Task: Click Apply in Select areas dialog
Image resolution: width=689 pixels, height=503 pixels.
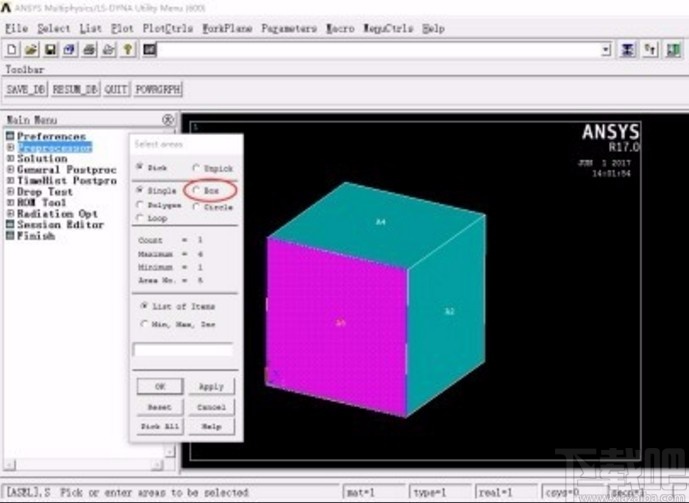Action: (x=211, y=386)
